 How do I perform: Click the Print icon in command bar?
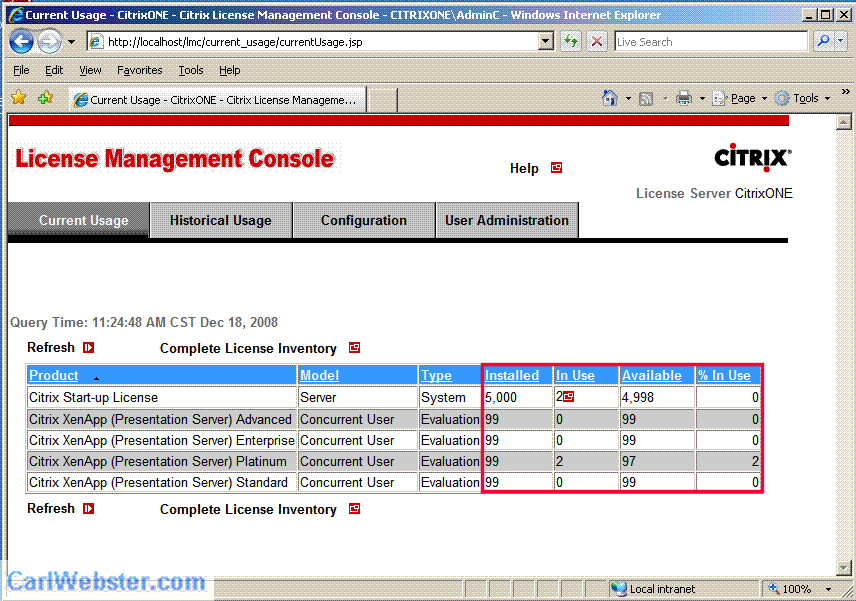click(x=683, y=98)
